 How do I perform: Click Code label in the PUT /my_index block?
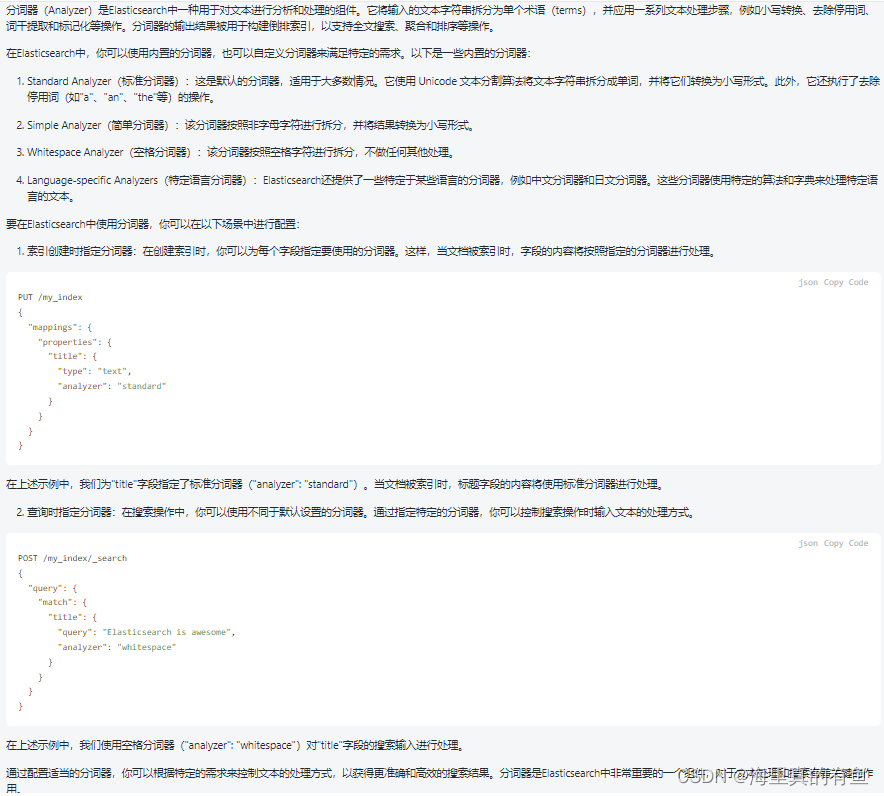(x=858, y=282)
